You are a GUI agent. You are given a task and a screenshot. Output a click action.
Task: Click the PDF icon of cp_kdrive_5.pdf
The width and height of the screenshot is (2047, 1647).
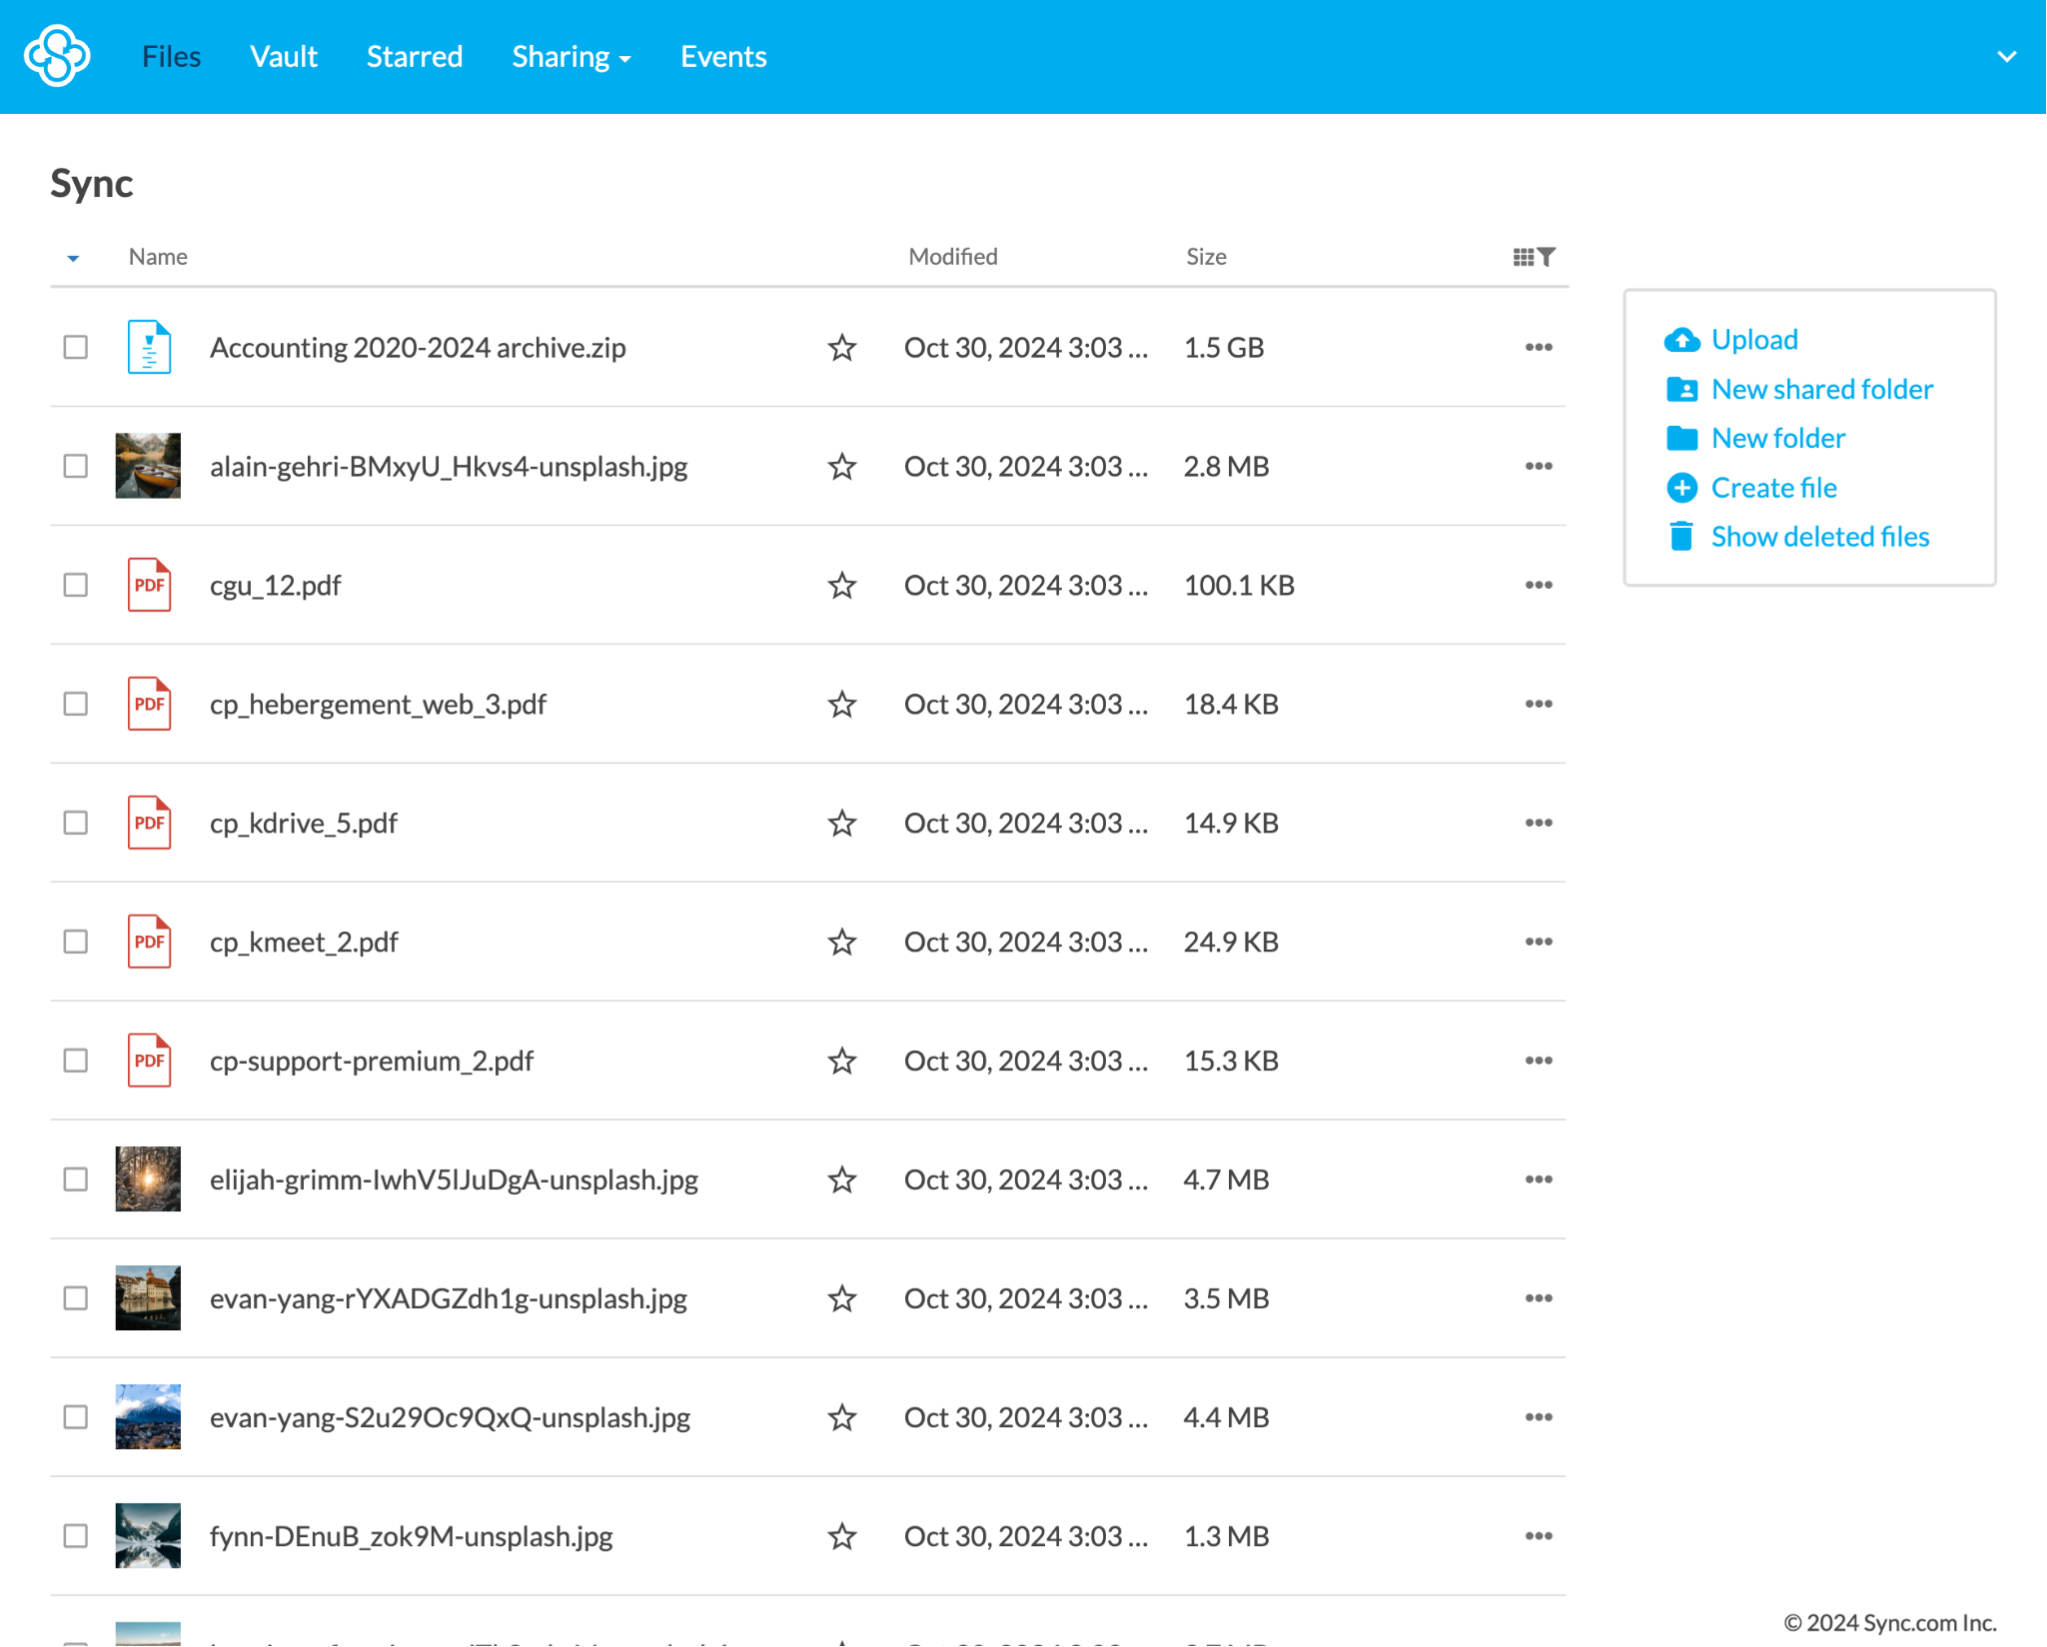click(149, 823)
